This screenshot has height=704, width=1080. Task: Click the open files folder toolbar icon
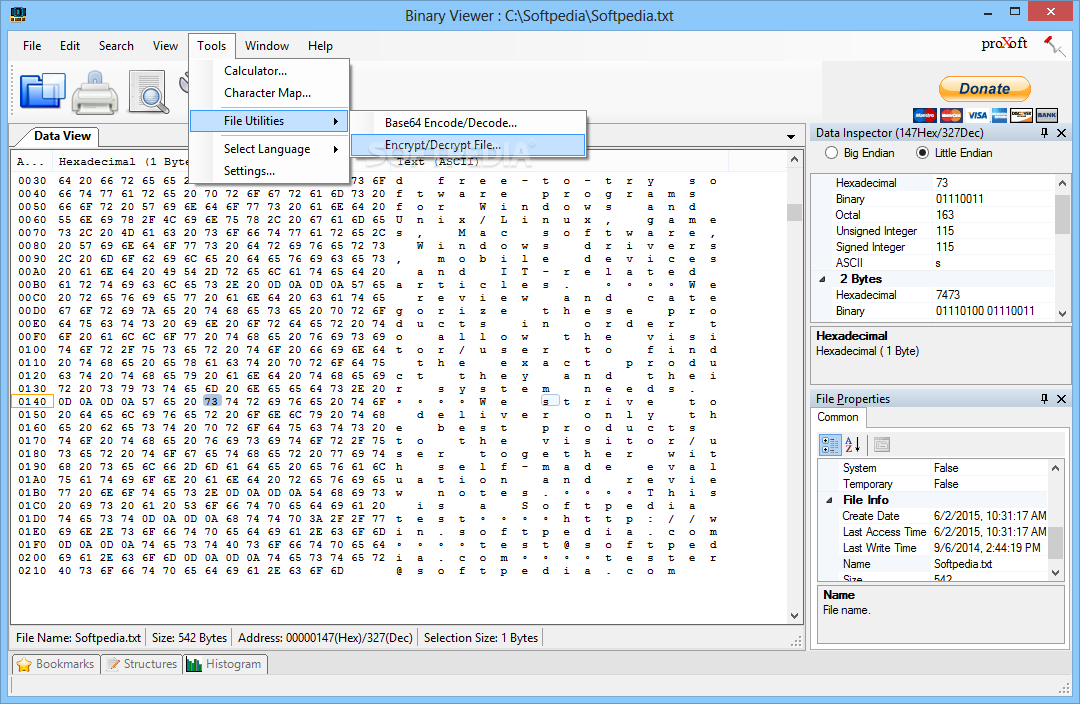tap(42, 91)
